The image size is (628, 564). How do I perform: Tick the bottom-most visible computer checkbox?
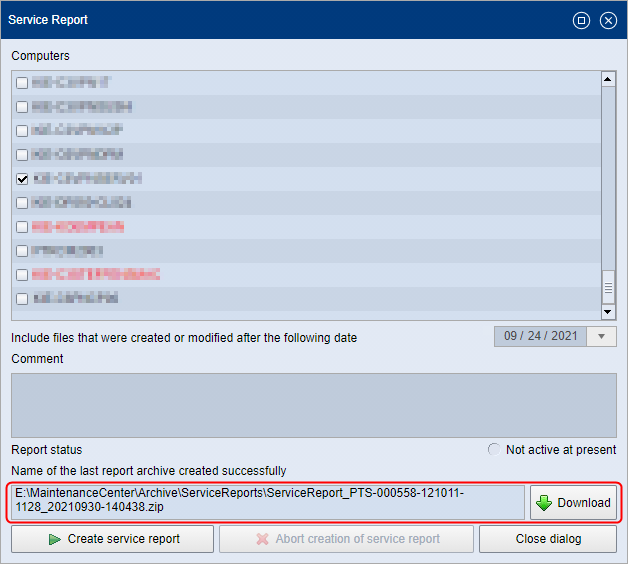point(22,299)
